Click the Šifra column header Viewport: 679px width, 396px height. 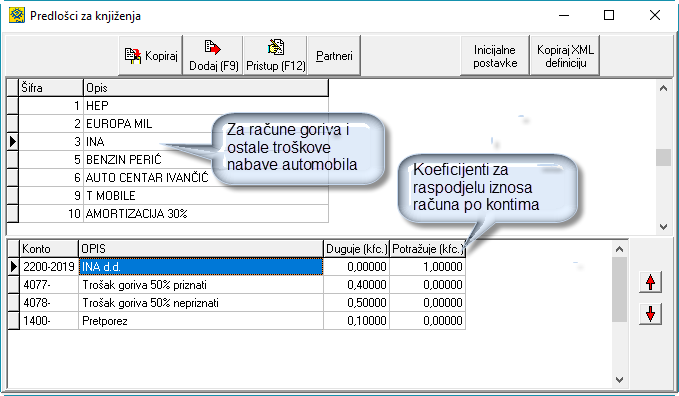pyautogui.click(x=51, y=88)
